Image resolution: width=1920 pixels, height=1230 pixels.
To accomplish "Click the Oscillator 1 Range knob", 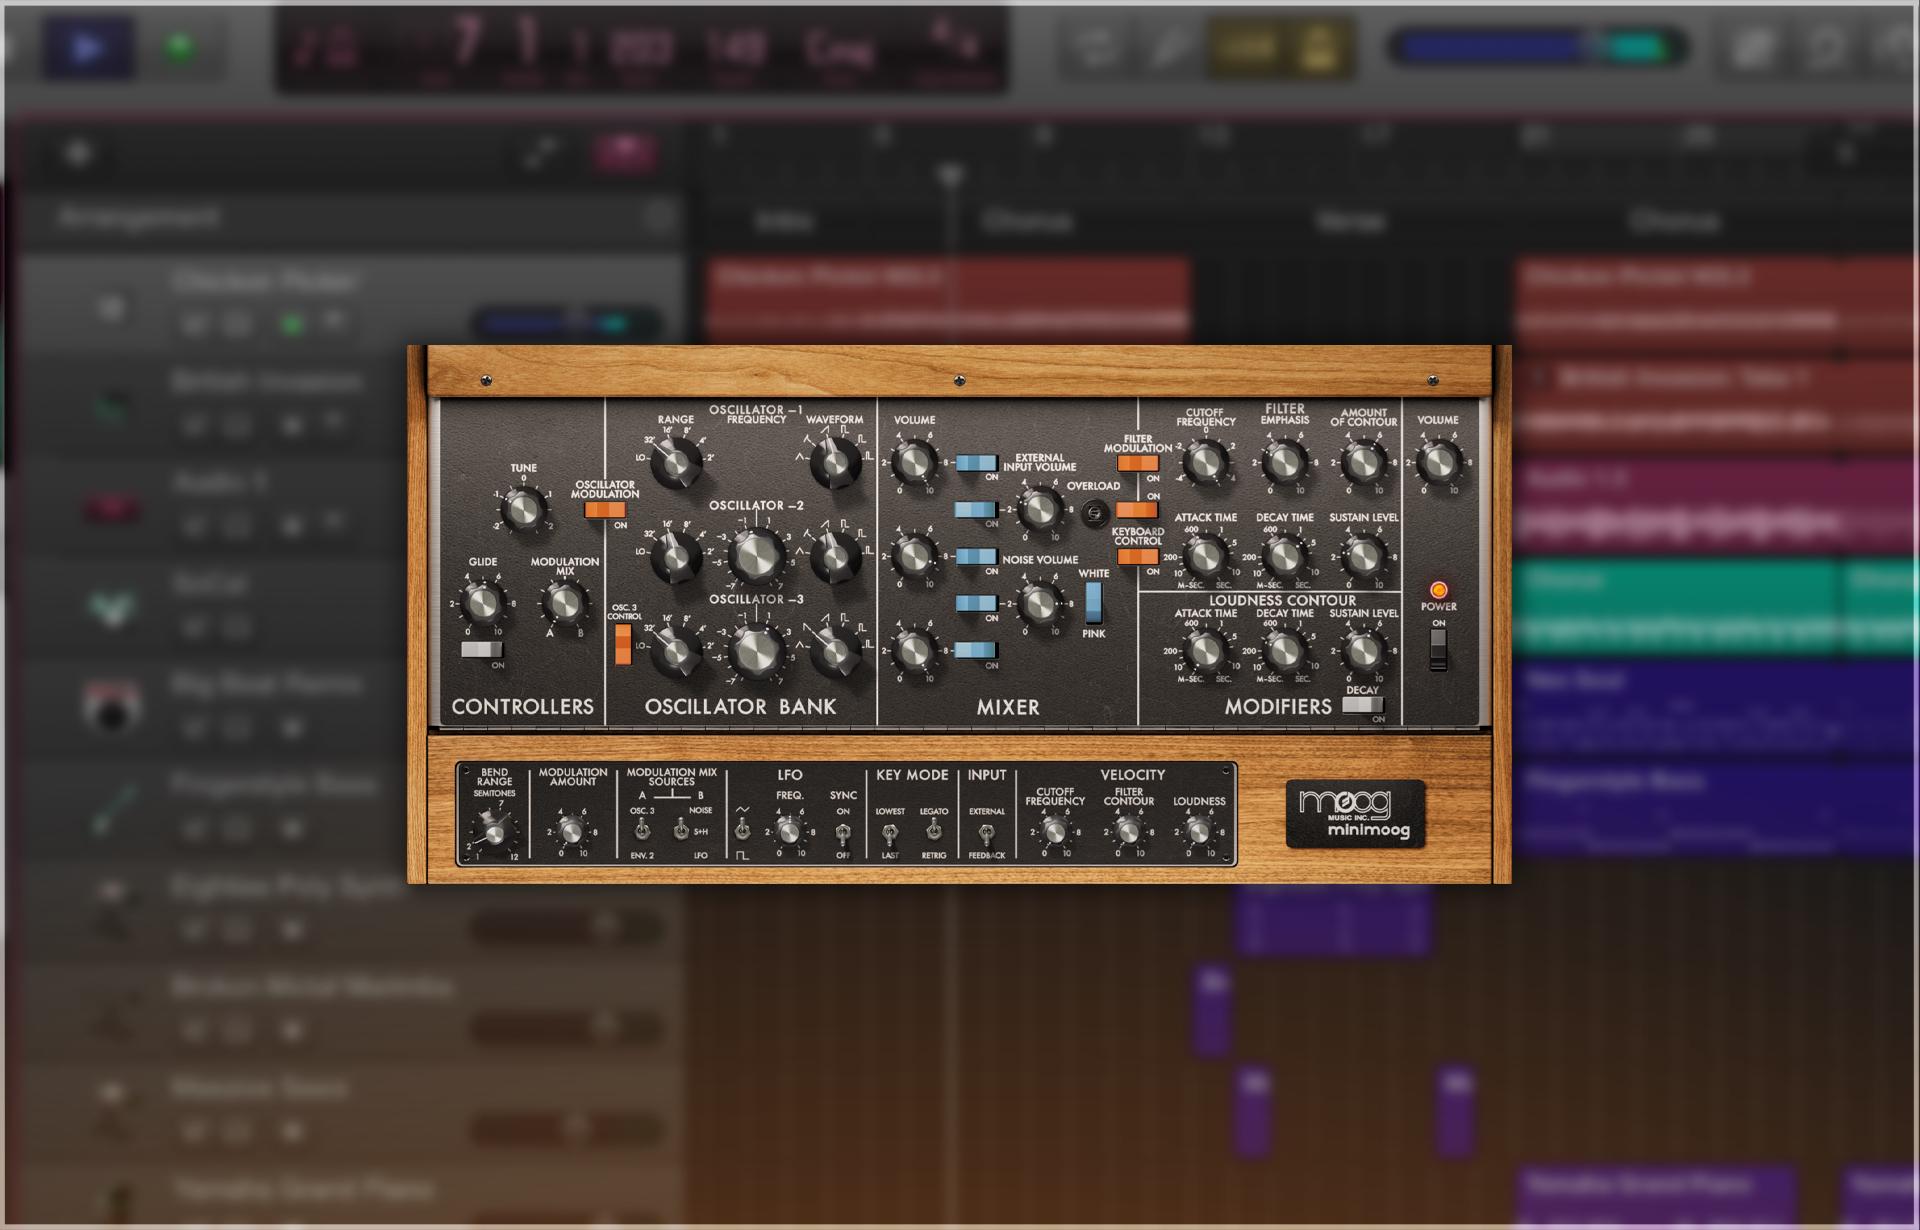I will (x=675, y=462).
